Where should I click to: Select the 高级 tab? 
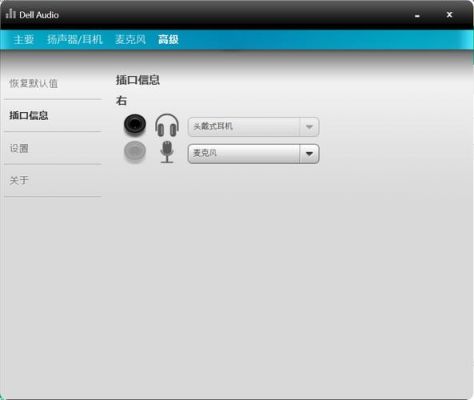[x=168, y=39]
